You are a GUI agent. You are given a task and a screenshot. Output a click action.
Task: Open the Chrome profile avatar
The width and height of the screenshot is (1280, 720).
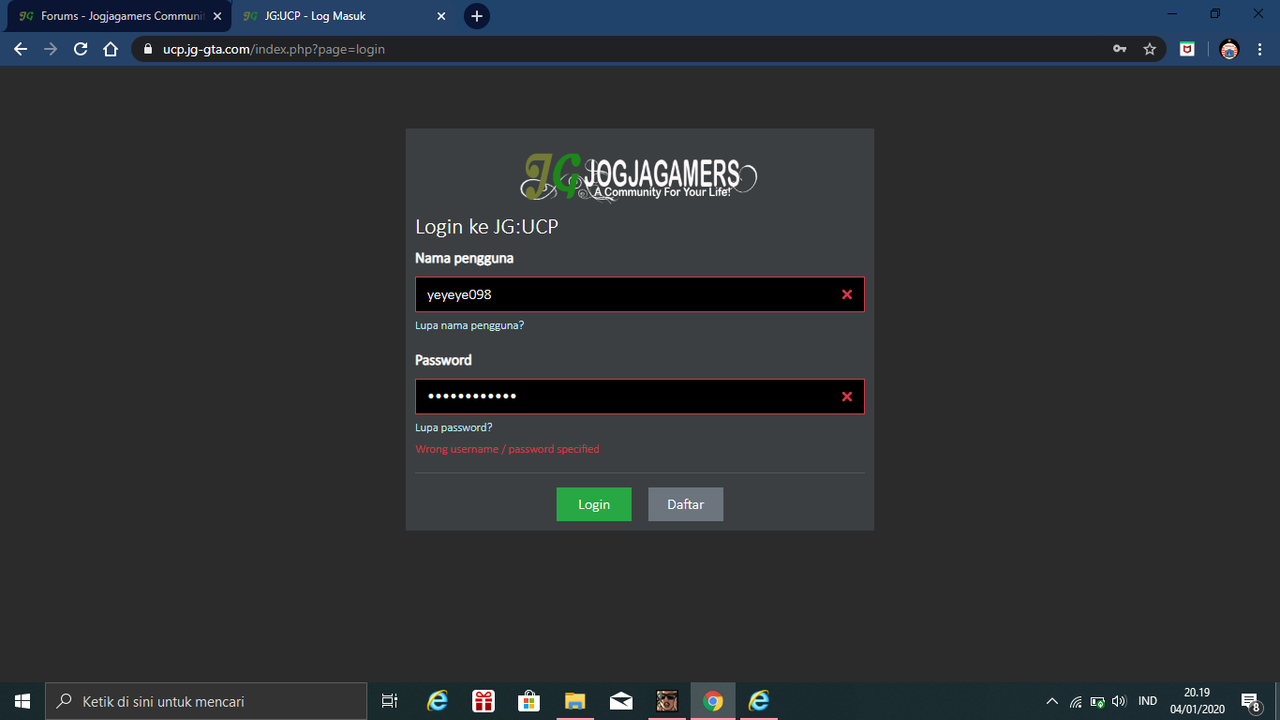pyautogui.click(x=1230, y=49)
